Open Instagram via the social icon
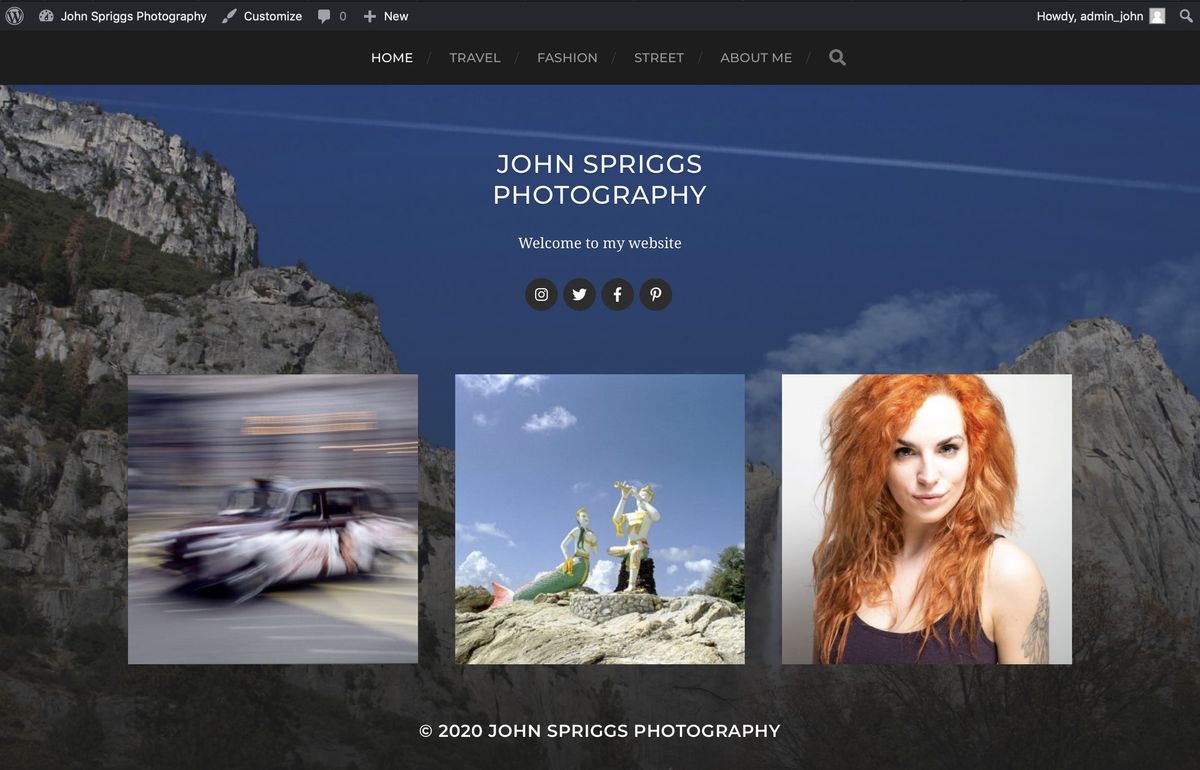The image size is (1200, 770). (x=541, y=294)
